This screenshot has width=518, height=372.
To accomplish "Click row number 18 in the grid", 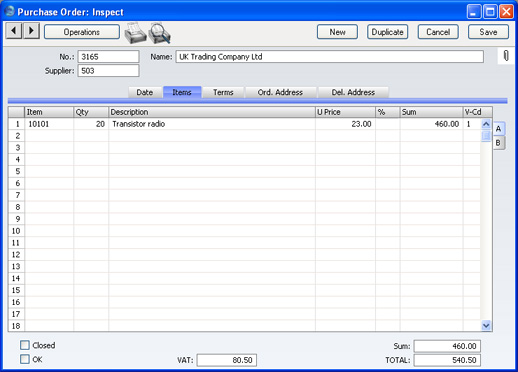I will tap(17, 326).
